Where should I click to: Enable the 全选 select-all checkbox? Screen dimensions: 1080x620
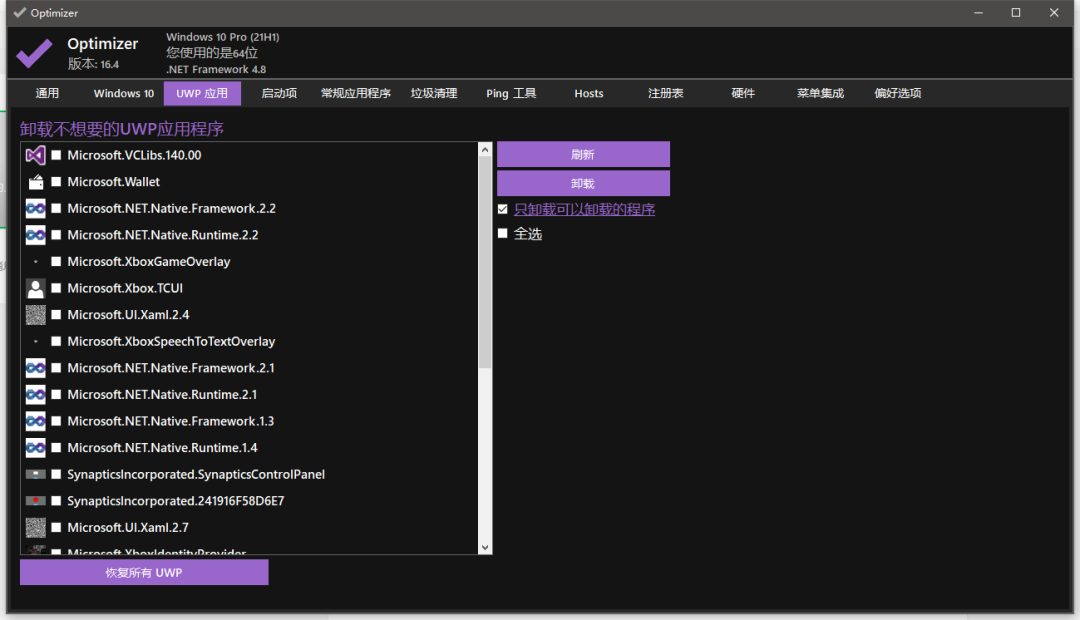coord(503,234)
